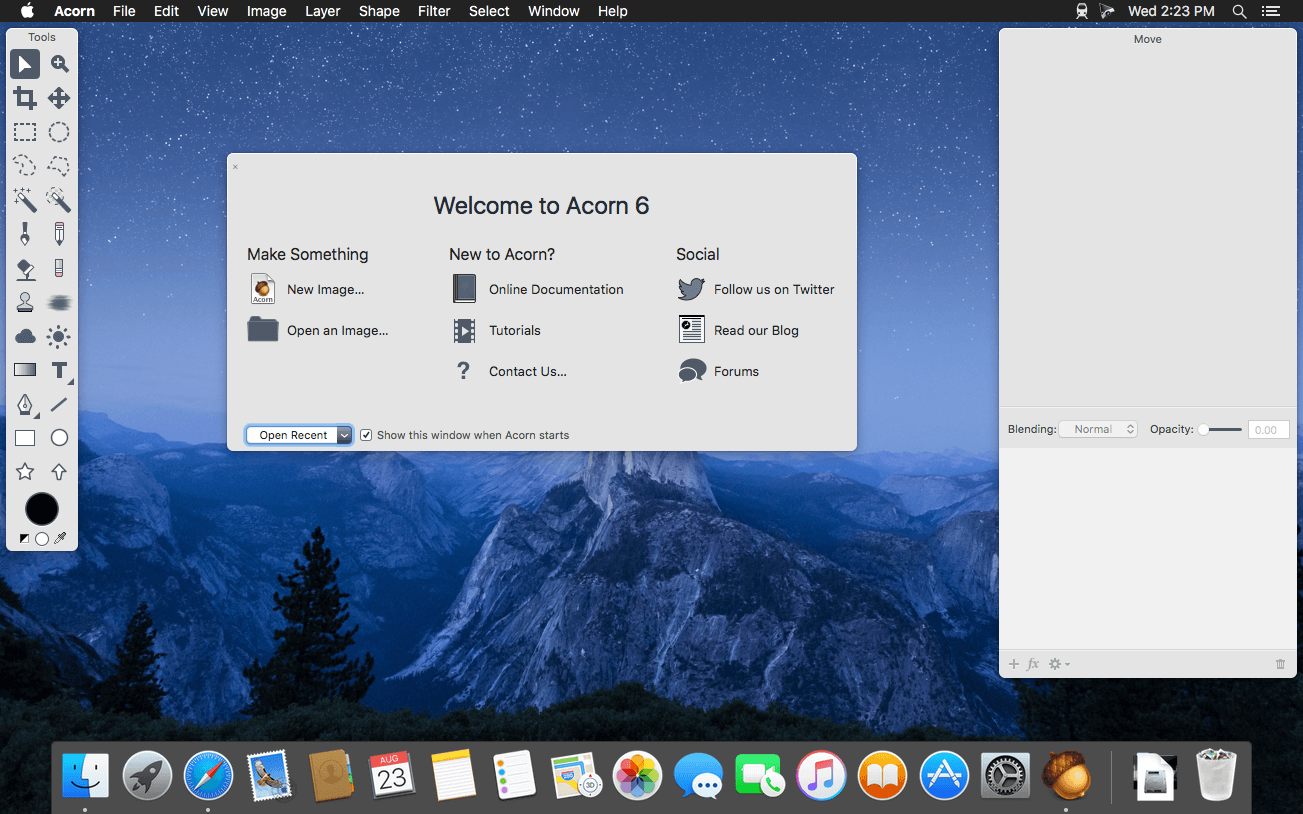Select the Zoom tool
This screenshot has width=1303, height=814.
(59, 64)
